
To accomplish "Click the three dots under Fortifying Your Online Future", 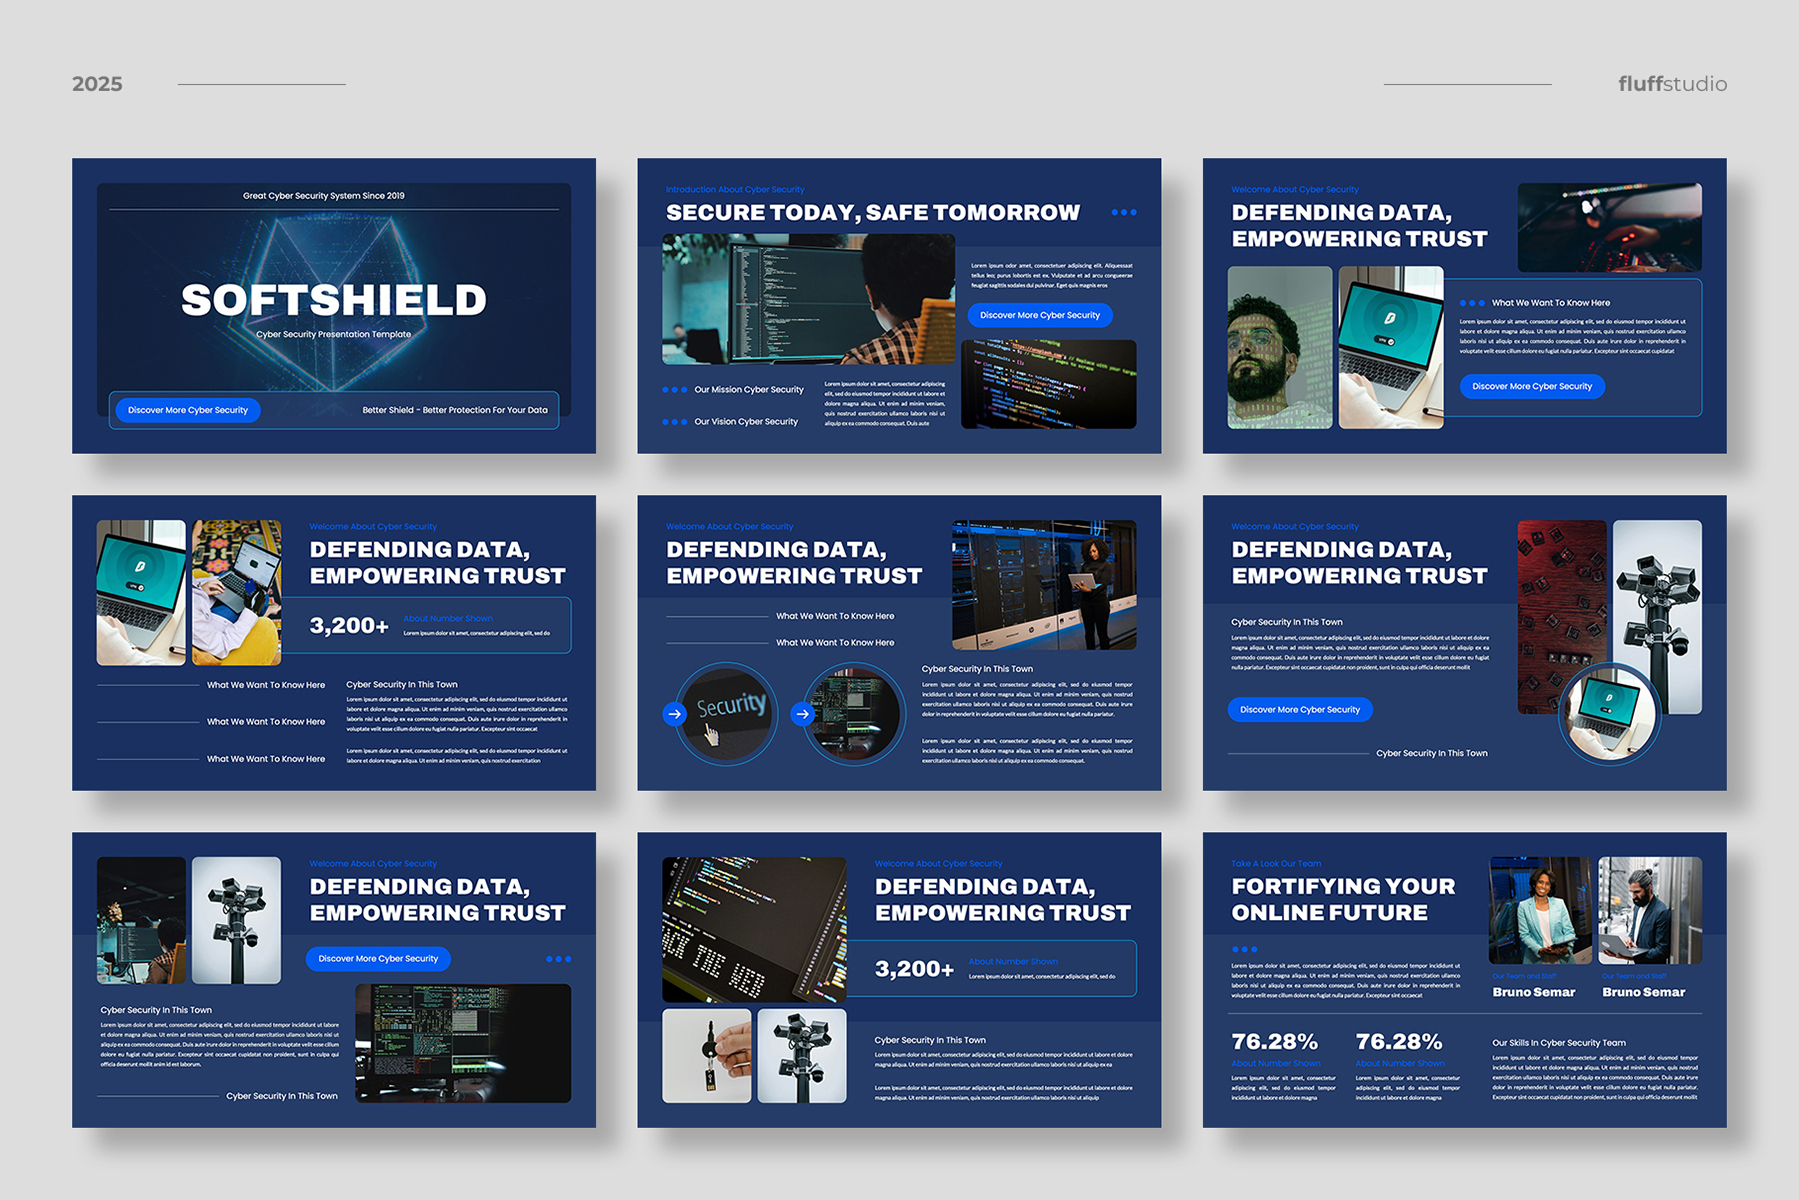I will pyautogui.click(x=1244, y=949).
